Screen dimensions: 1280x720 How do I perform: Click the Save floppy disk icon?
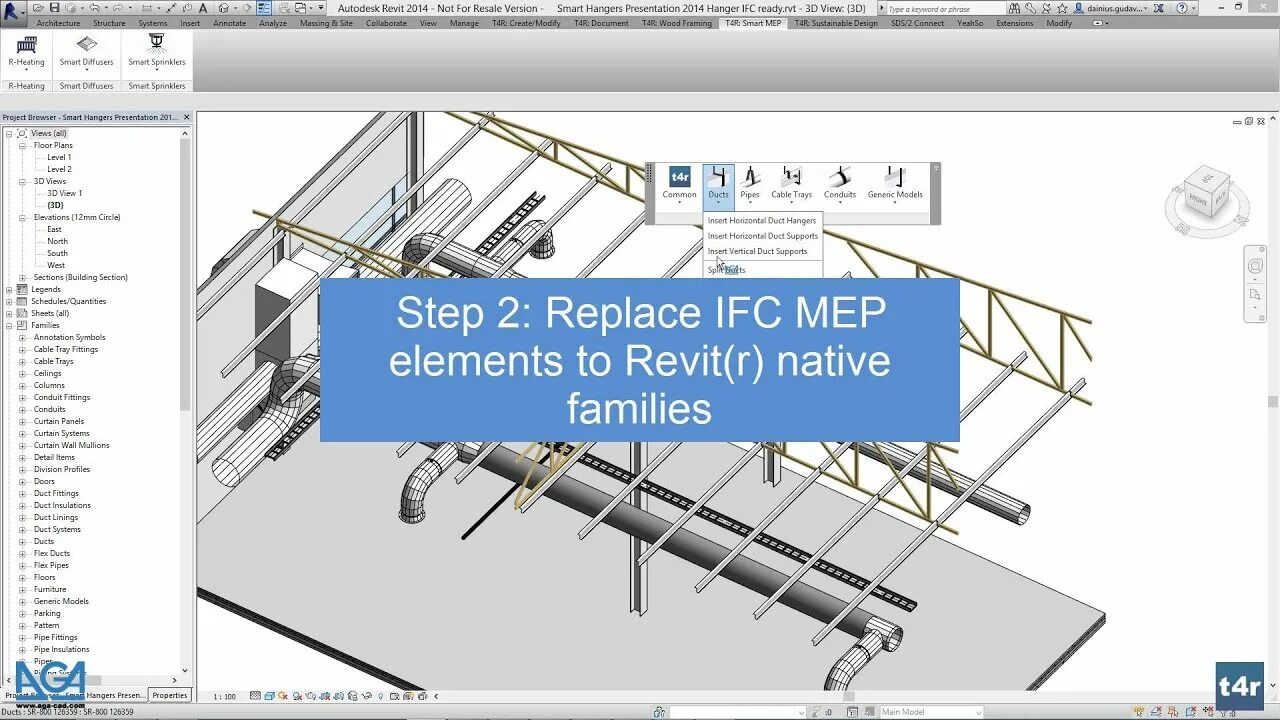click(x=54, y=8)
